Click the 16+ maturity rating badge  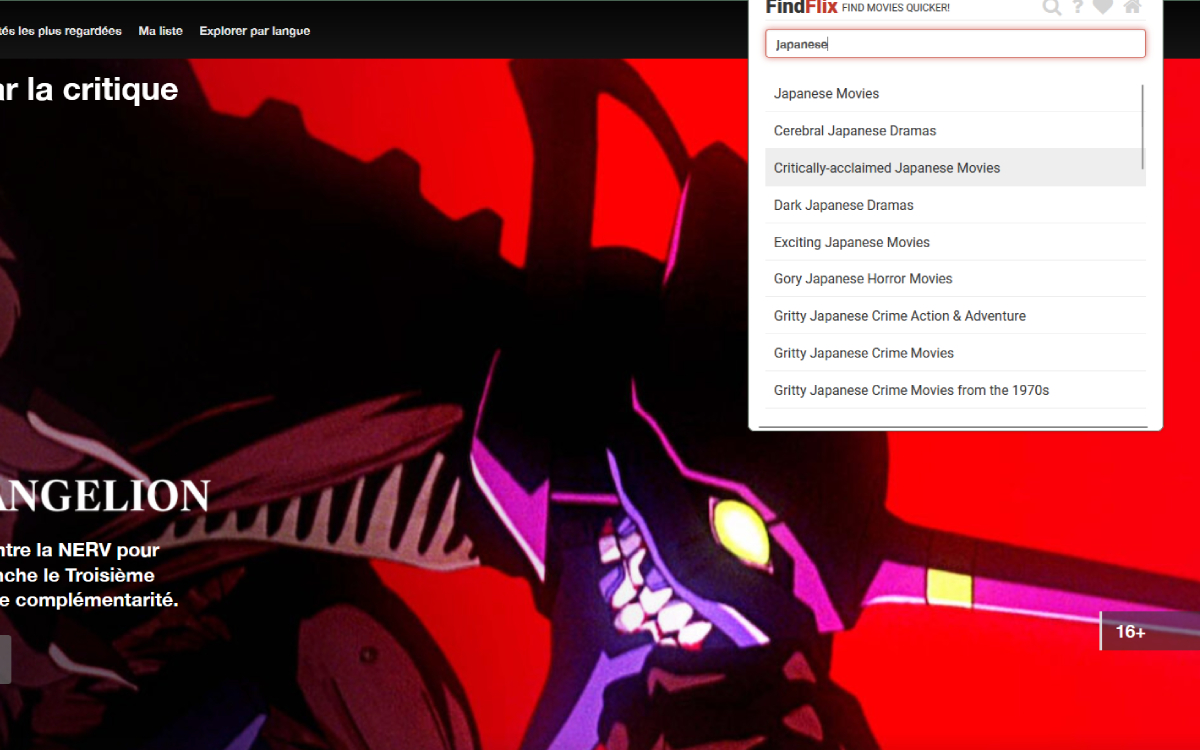coord(1149,631)
